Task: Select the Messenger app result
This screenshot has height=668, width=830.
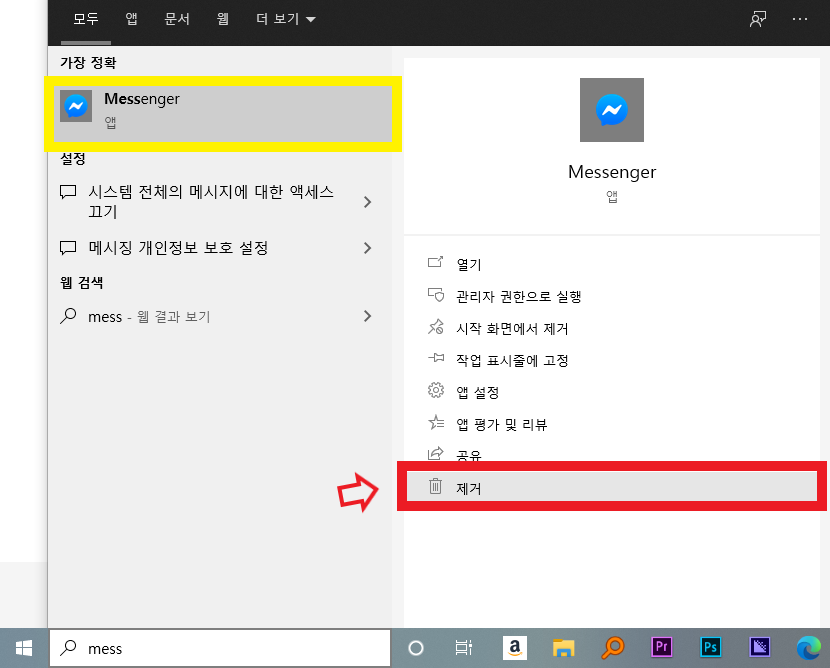Action: point(223,113)
